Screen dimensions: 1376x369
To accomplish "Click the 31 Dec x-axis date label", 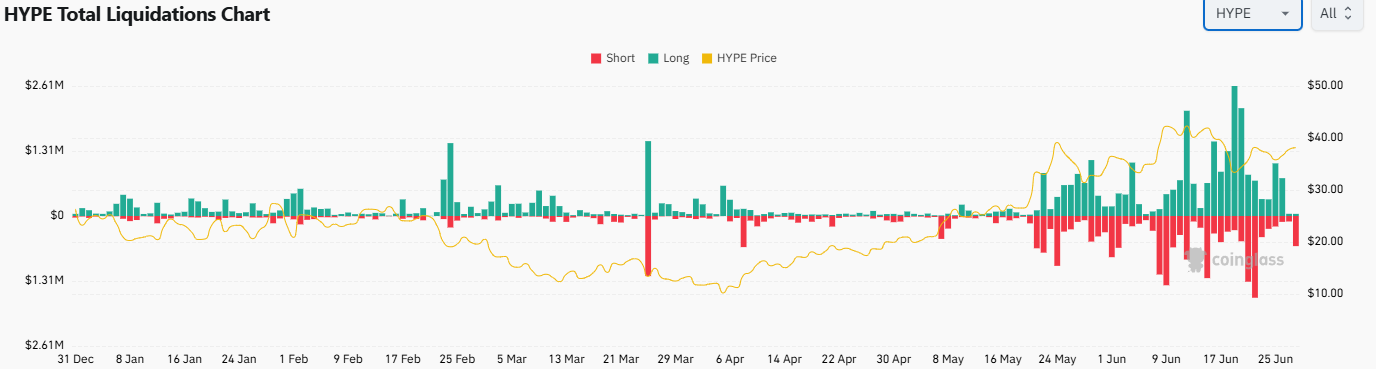I will [75, 358].
